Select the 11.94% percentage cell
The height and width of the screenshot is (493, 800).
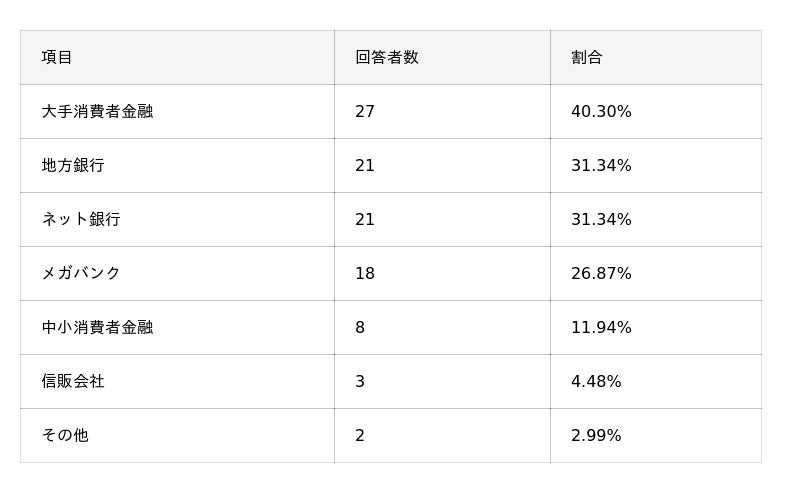click(601, 327)
